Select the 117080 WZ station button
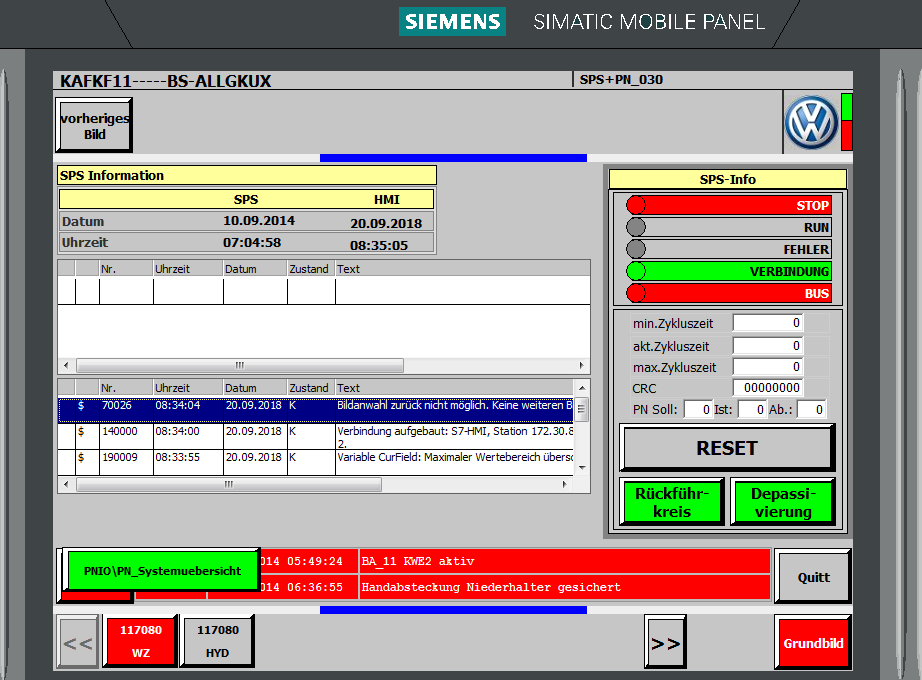The image size is (922, 680). (141, 641)
